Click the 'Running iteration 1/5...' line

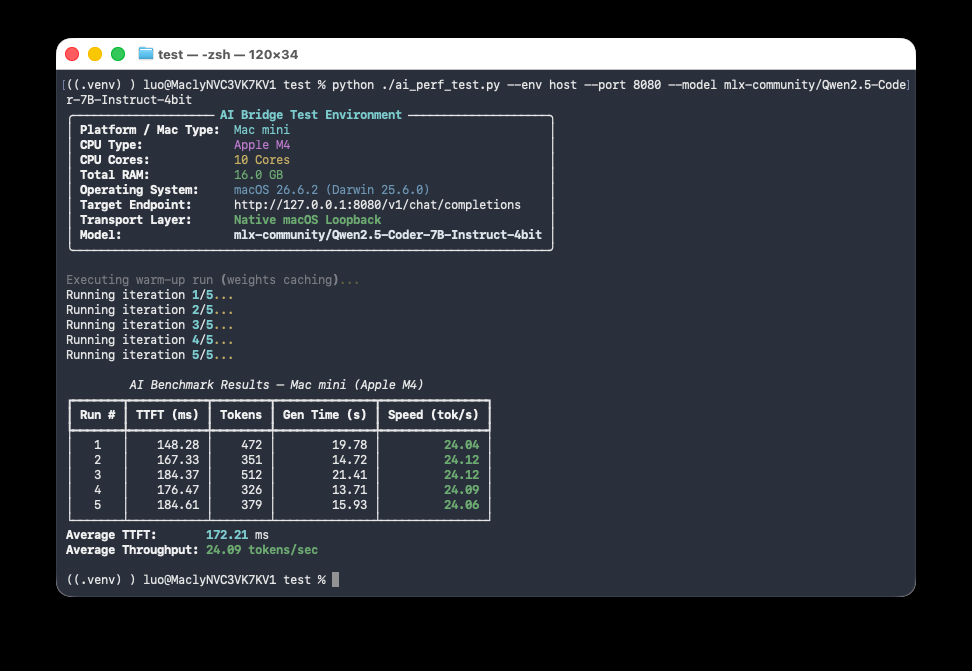(149, 295)
